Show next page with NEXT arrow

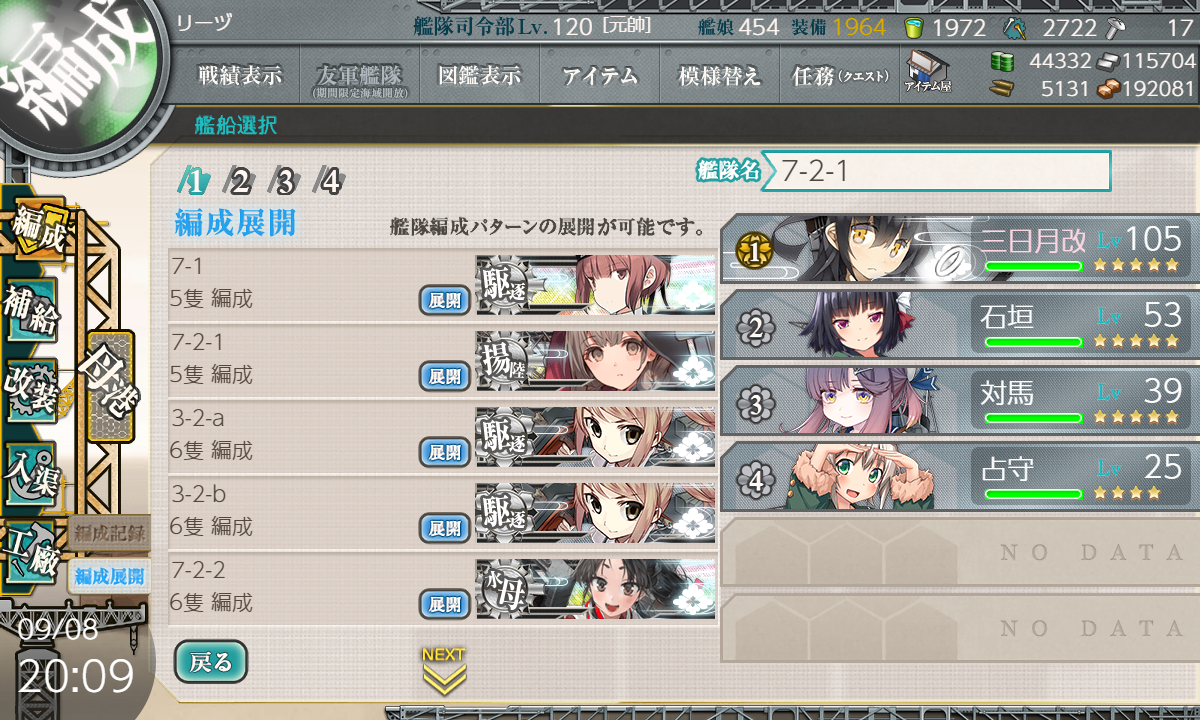[443, 670]
